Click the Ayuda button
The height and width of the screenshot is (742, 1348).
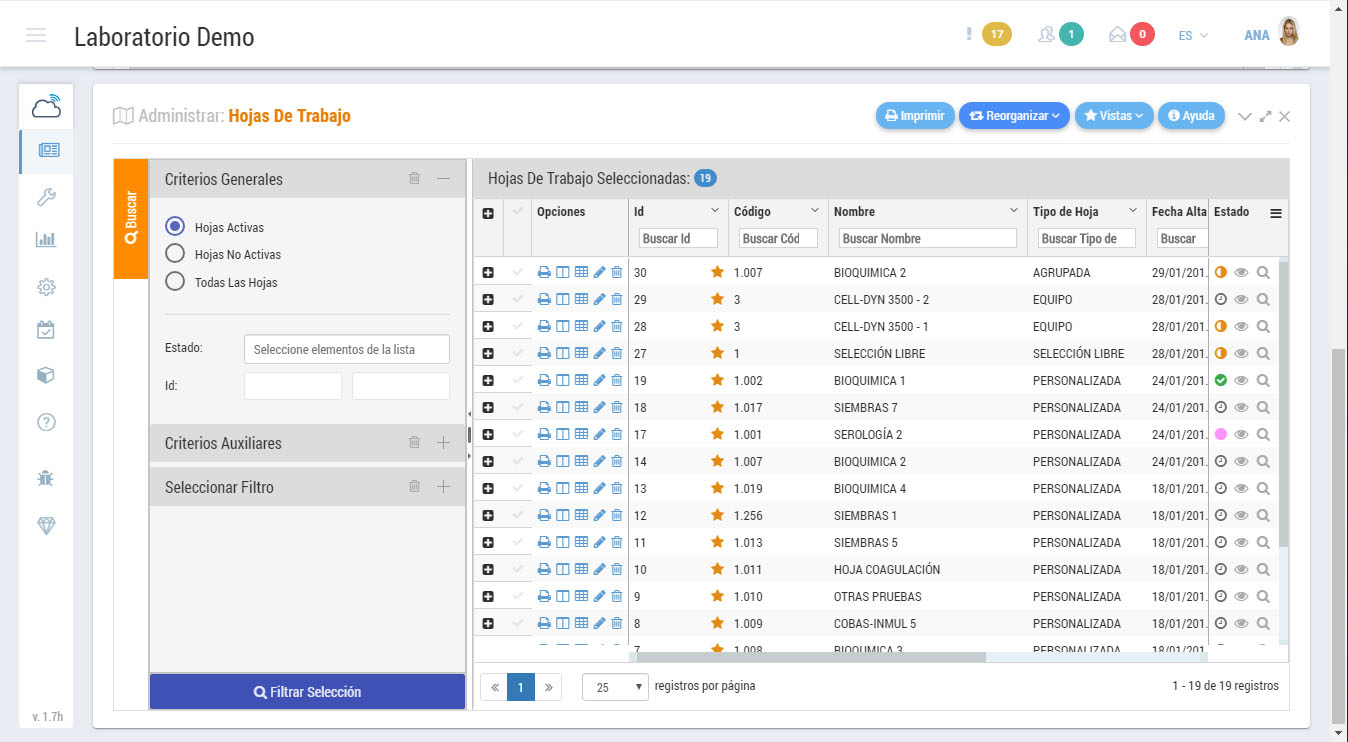[x=1191, y=116]
